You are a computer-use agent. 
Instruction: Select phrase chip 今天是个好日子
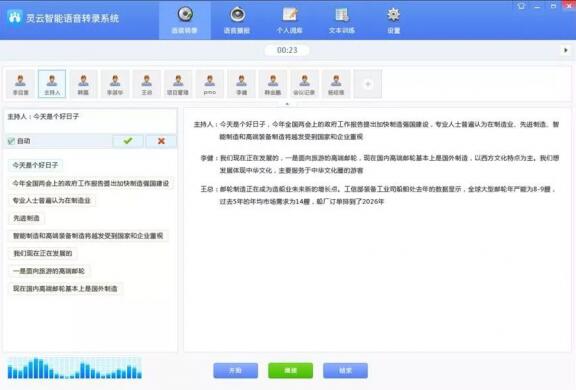35,165
